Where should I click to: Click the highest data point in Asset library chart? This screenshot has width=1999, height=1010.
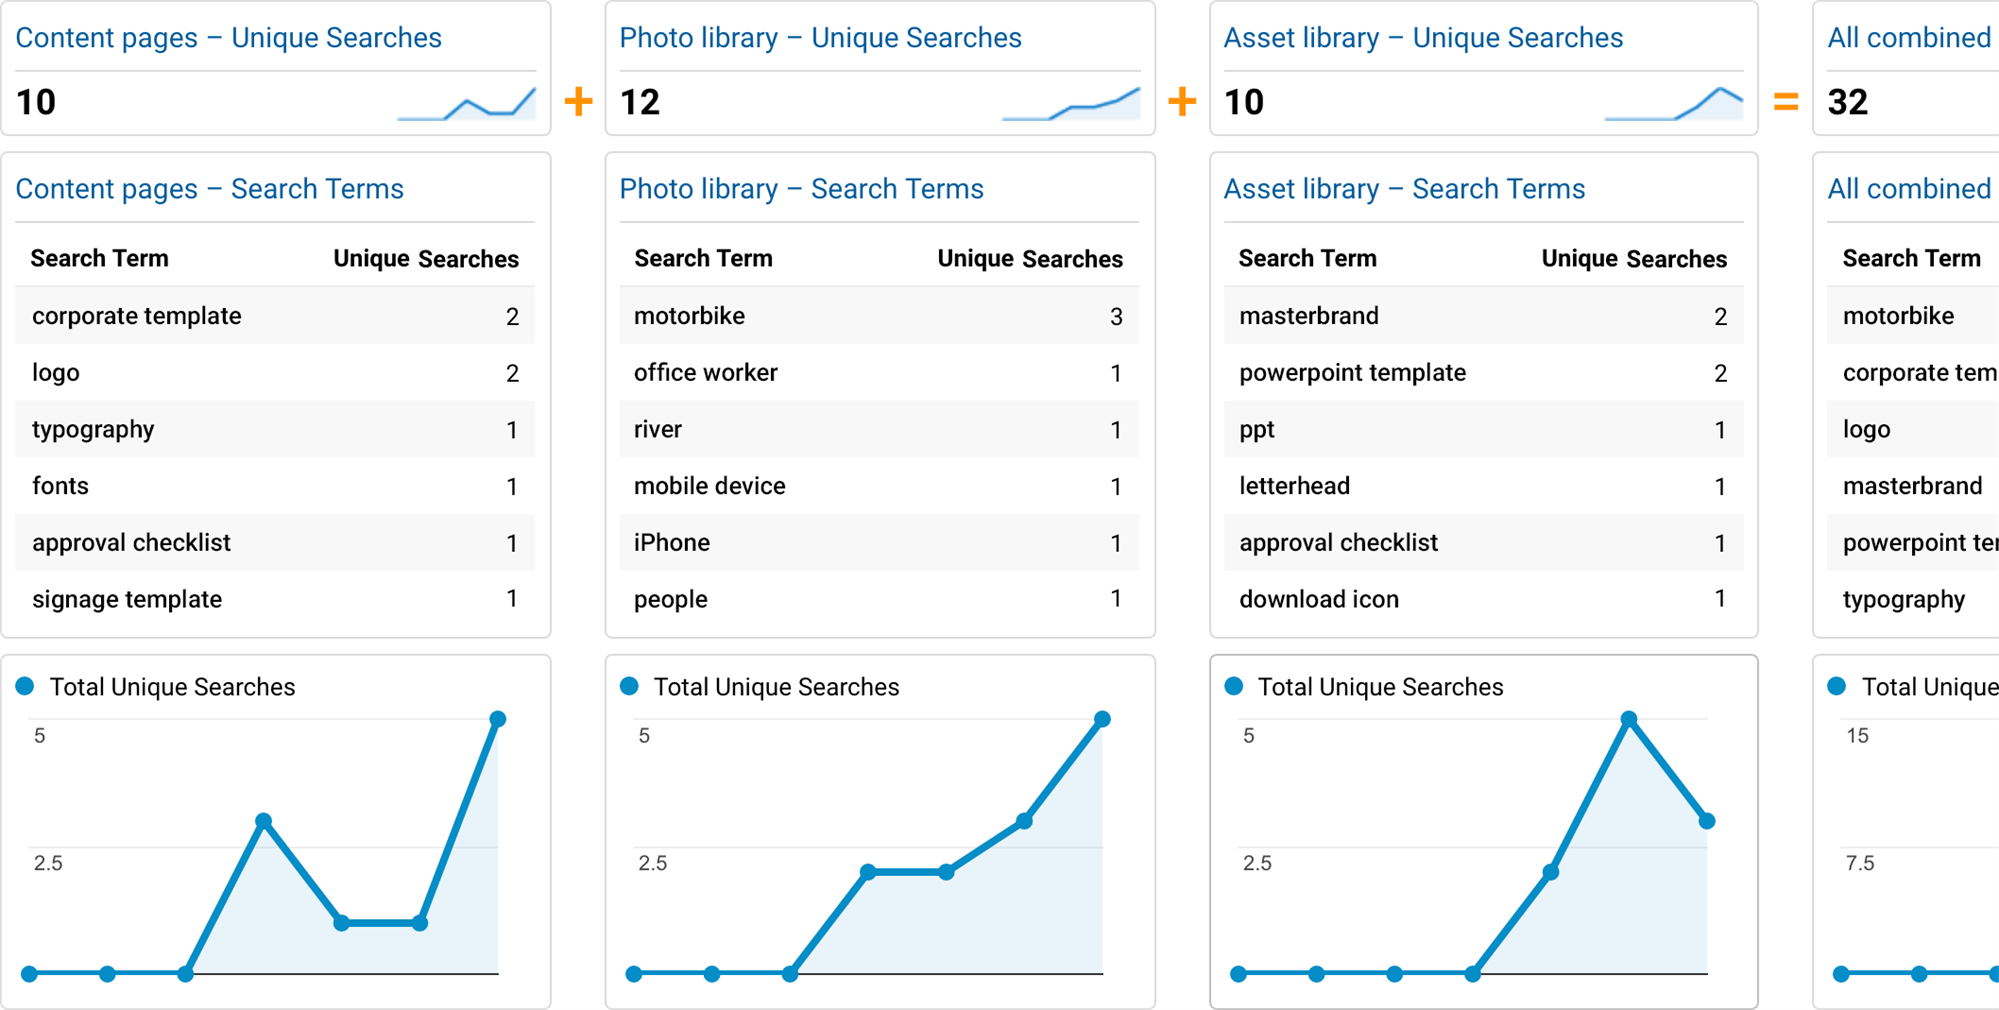click(1629, 719)
